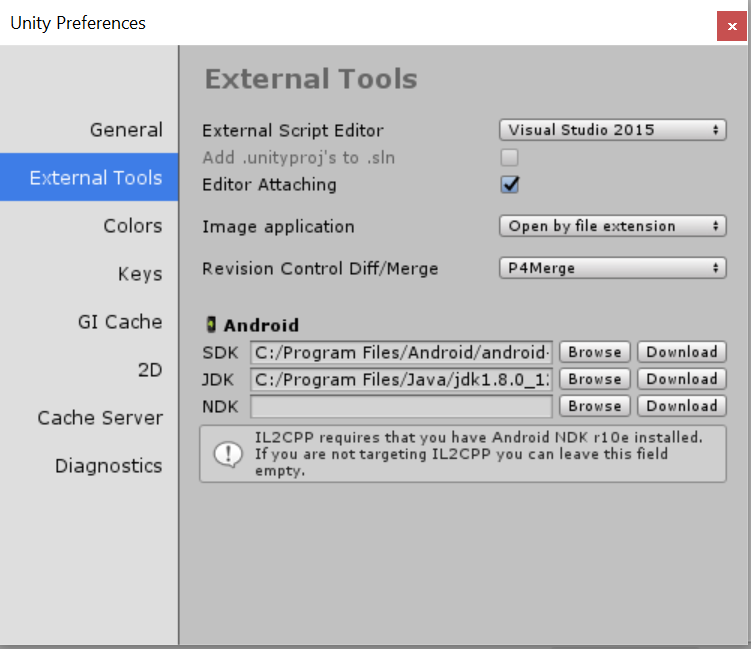751x649 pixels.
Task: Click the empty NDK path field
Action: tap(401, 406)
